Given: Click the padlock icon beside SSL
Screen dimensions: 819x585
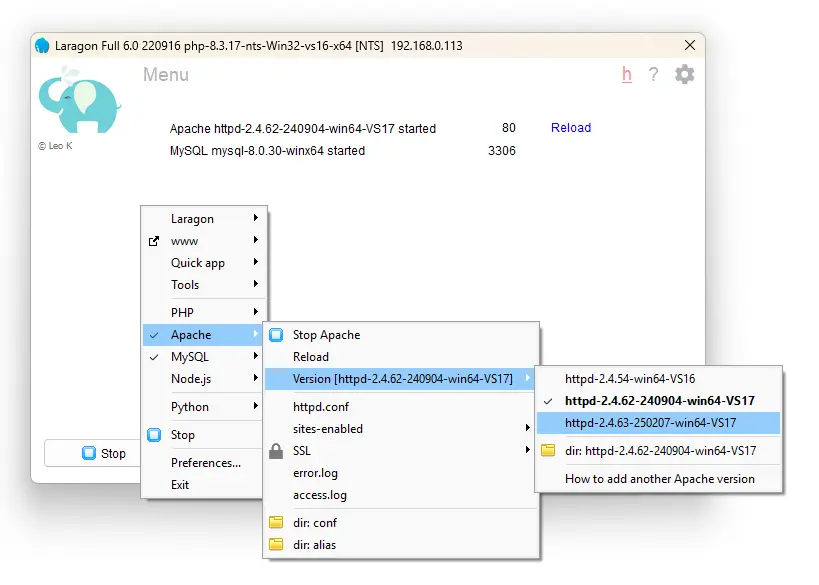Looking at the screenshot, I should point(276,451).
